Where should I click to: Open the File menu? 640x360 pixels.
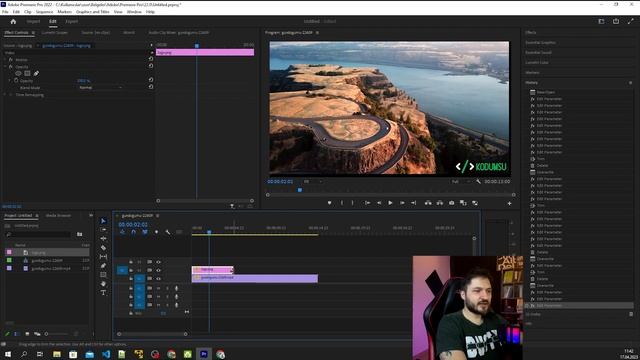click(5, 12)
